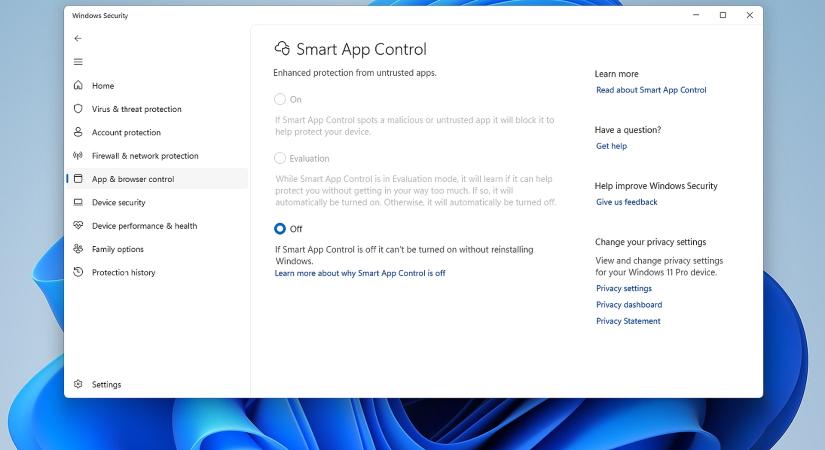
Task: Click 'Learn more' heading text
Action: pyautogui.click(x=617, y=74)
